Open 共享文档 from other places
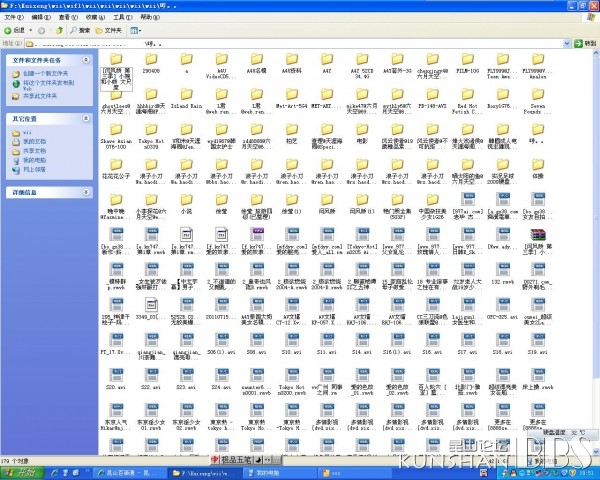 [x=34, y=151]
